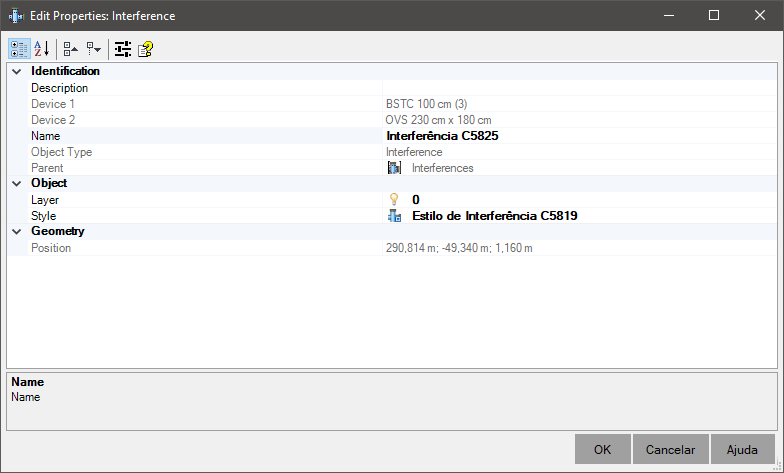Screen dimensions: 784x473
Task: Click the expand all categories toolbar icon
Action: [94, 49]
